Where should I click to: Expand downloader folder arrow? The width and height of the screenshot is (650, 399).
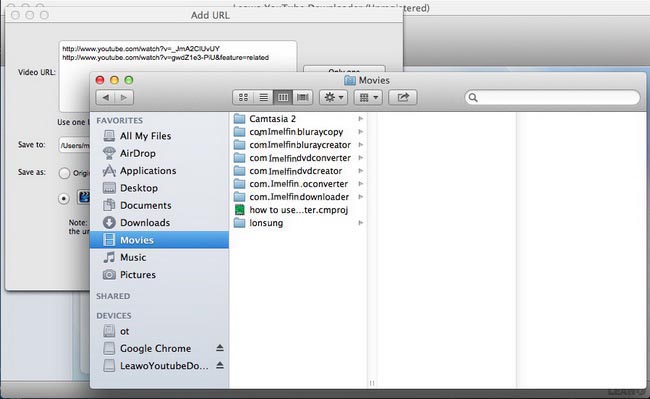click(x=361, y=197)
